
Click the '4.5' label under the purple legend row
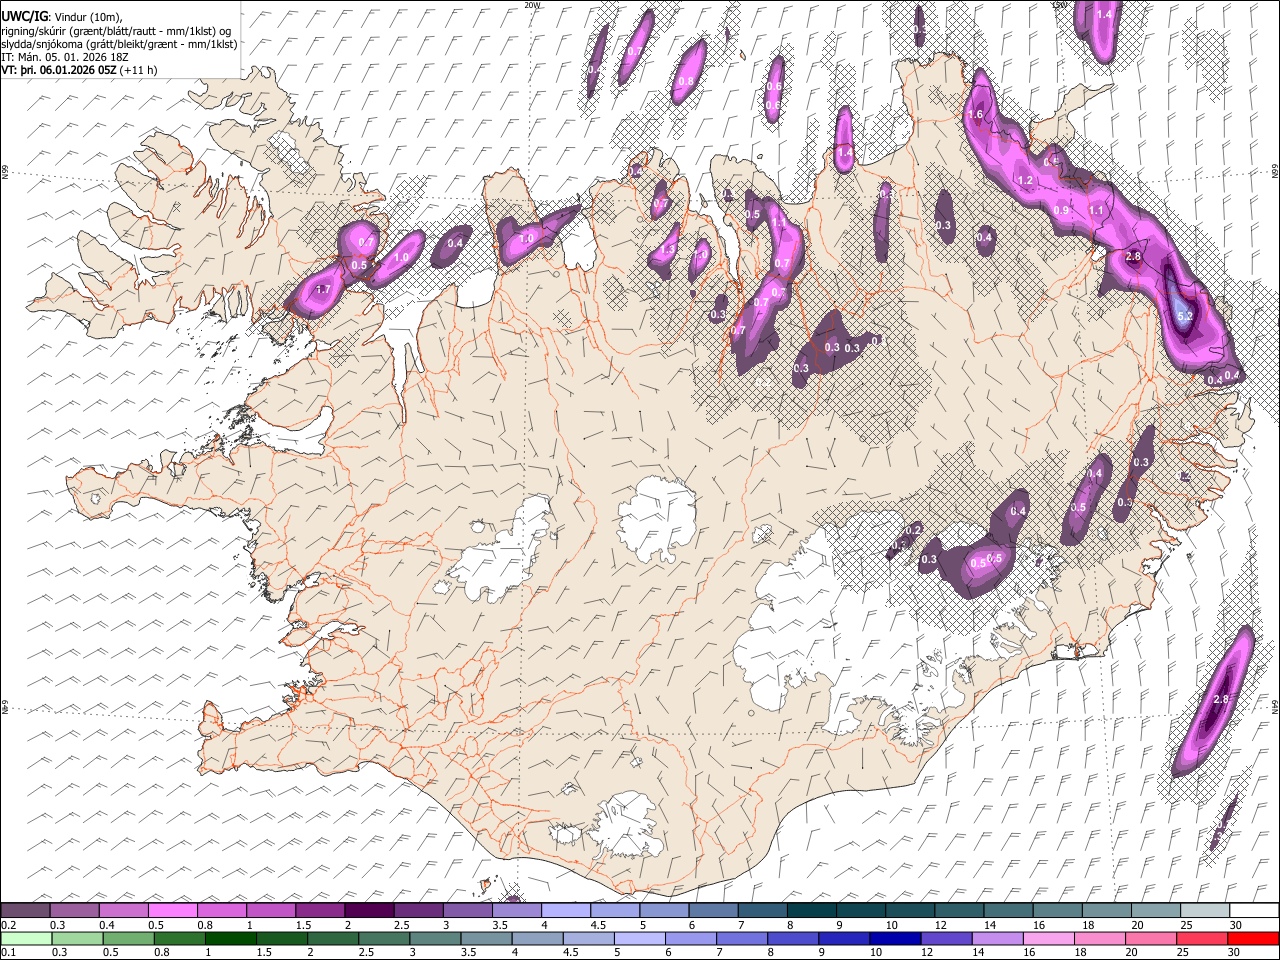tap(598, 925)
